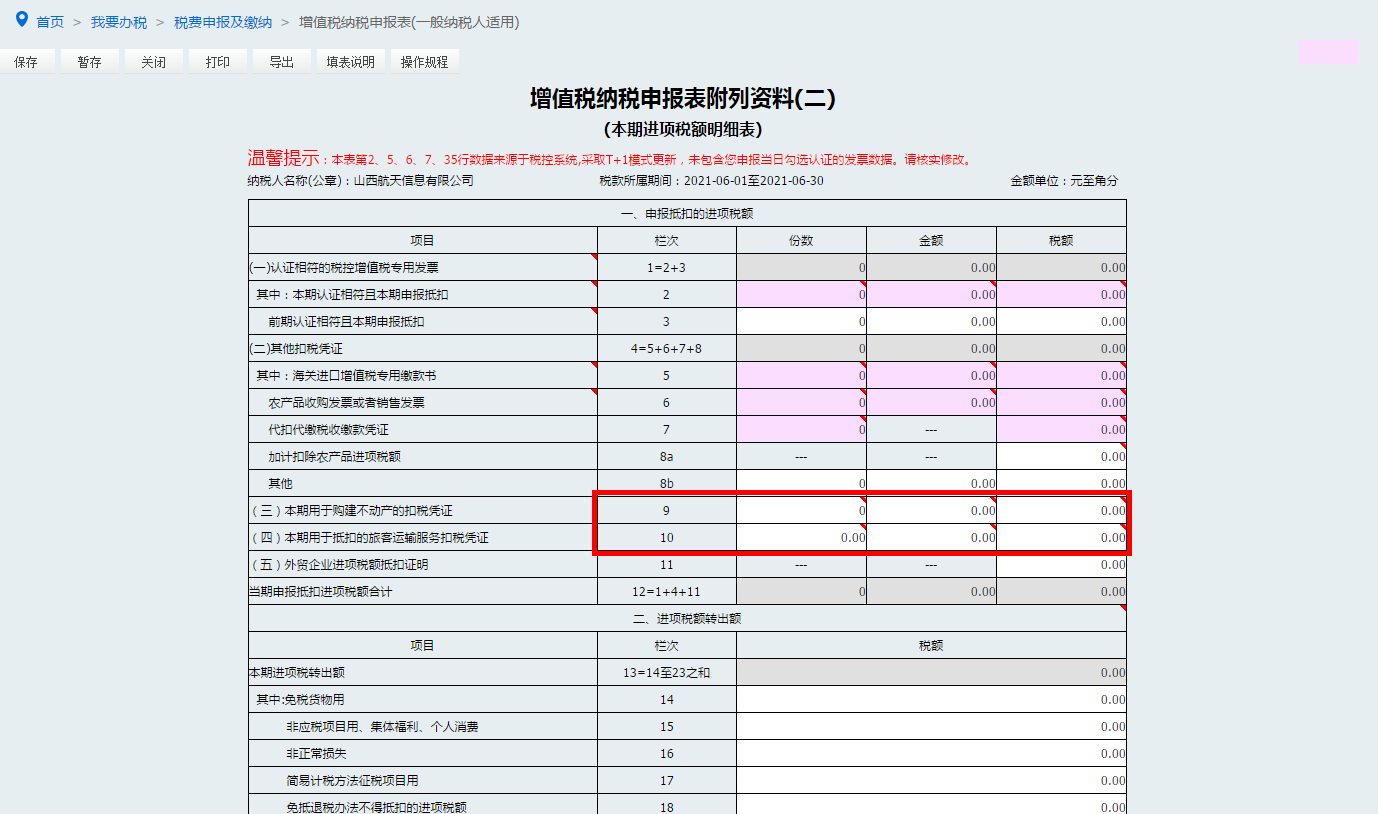Click the 13=14至23之和 栏次 cell
This screenshot has height=814, width=1378.
pos(667,673)
